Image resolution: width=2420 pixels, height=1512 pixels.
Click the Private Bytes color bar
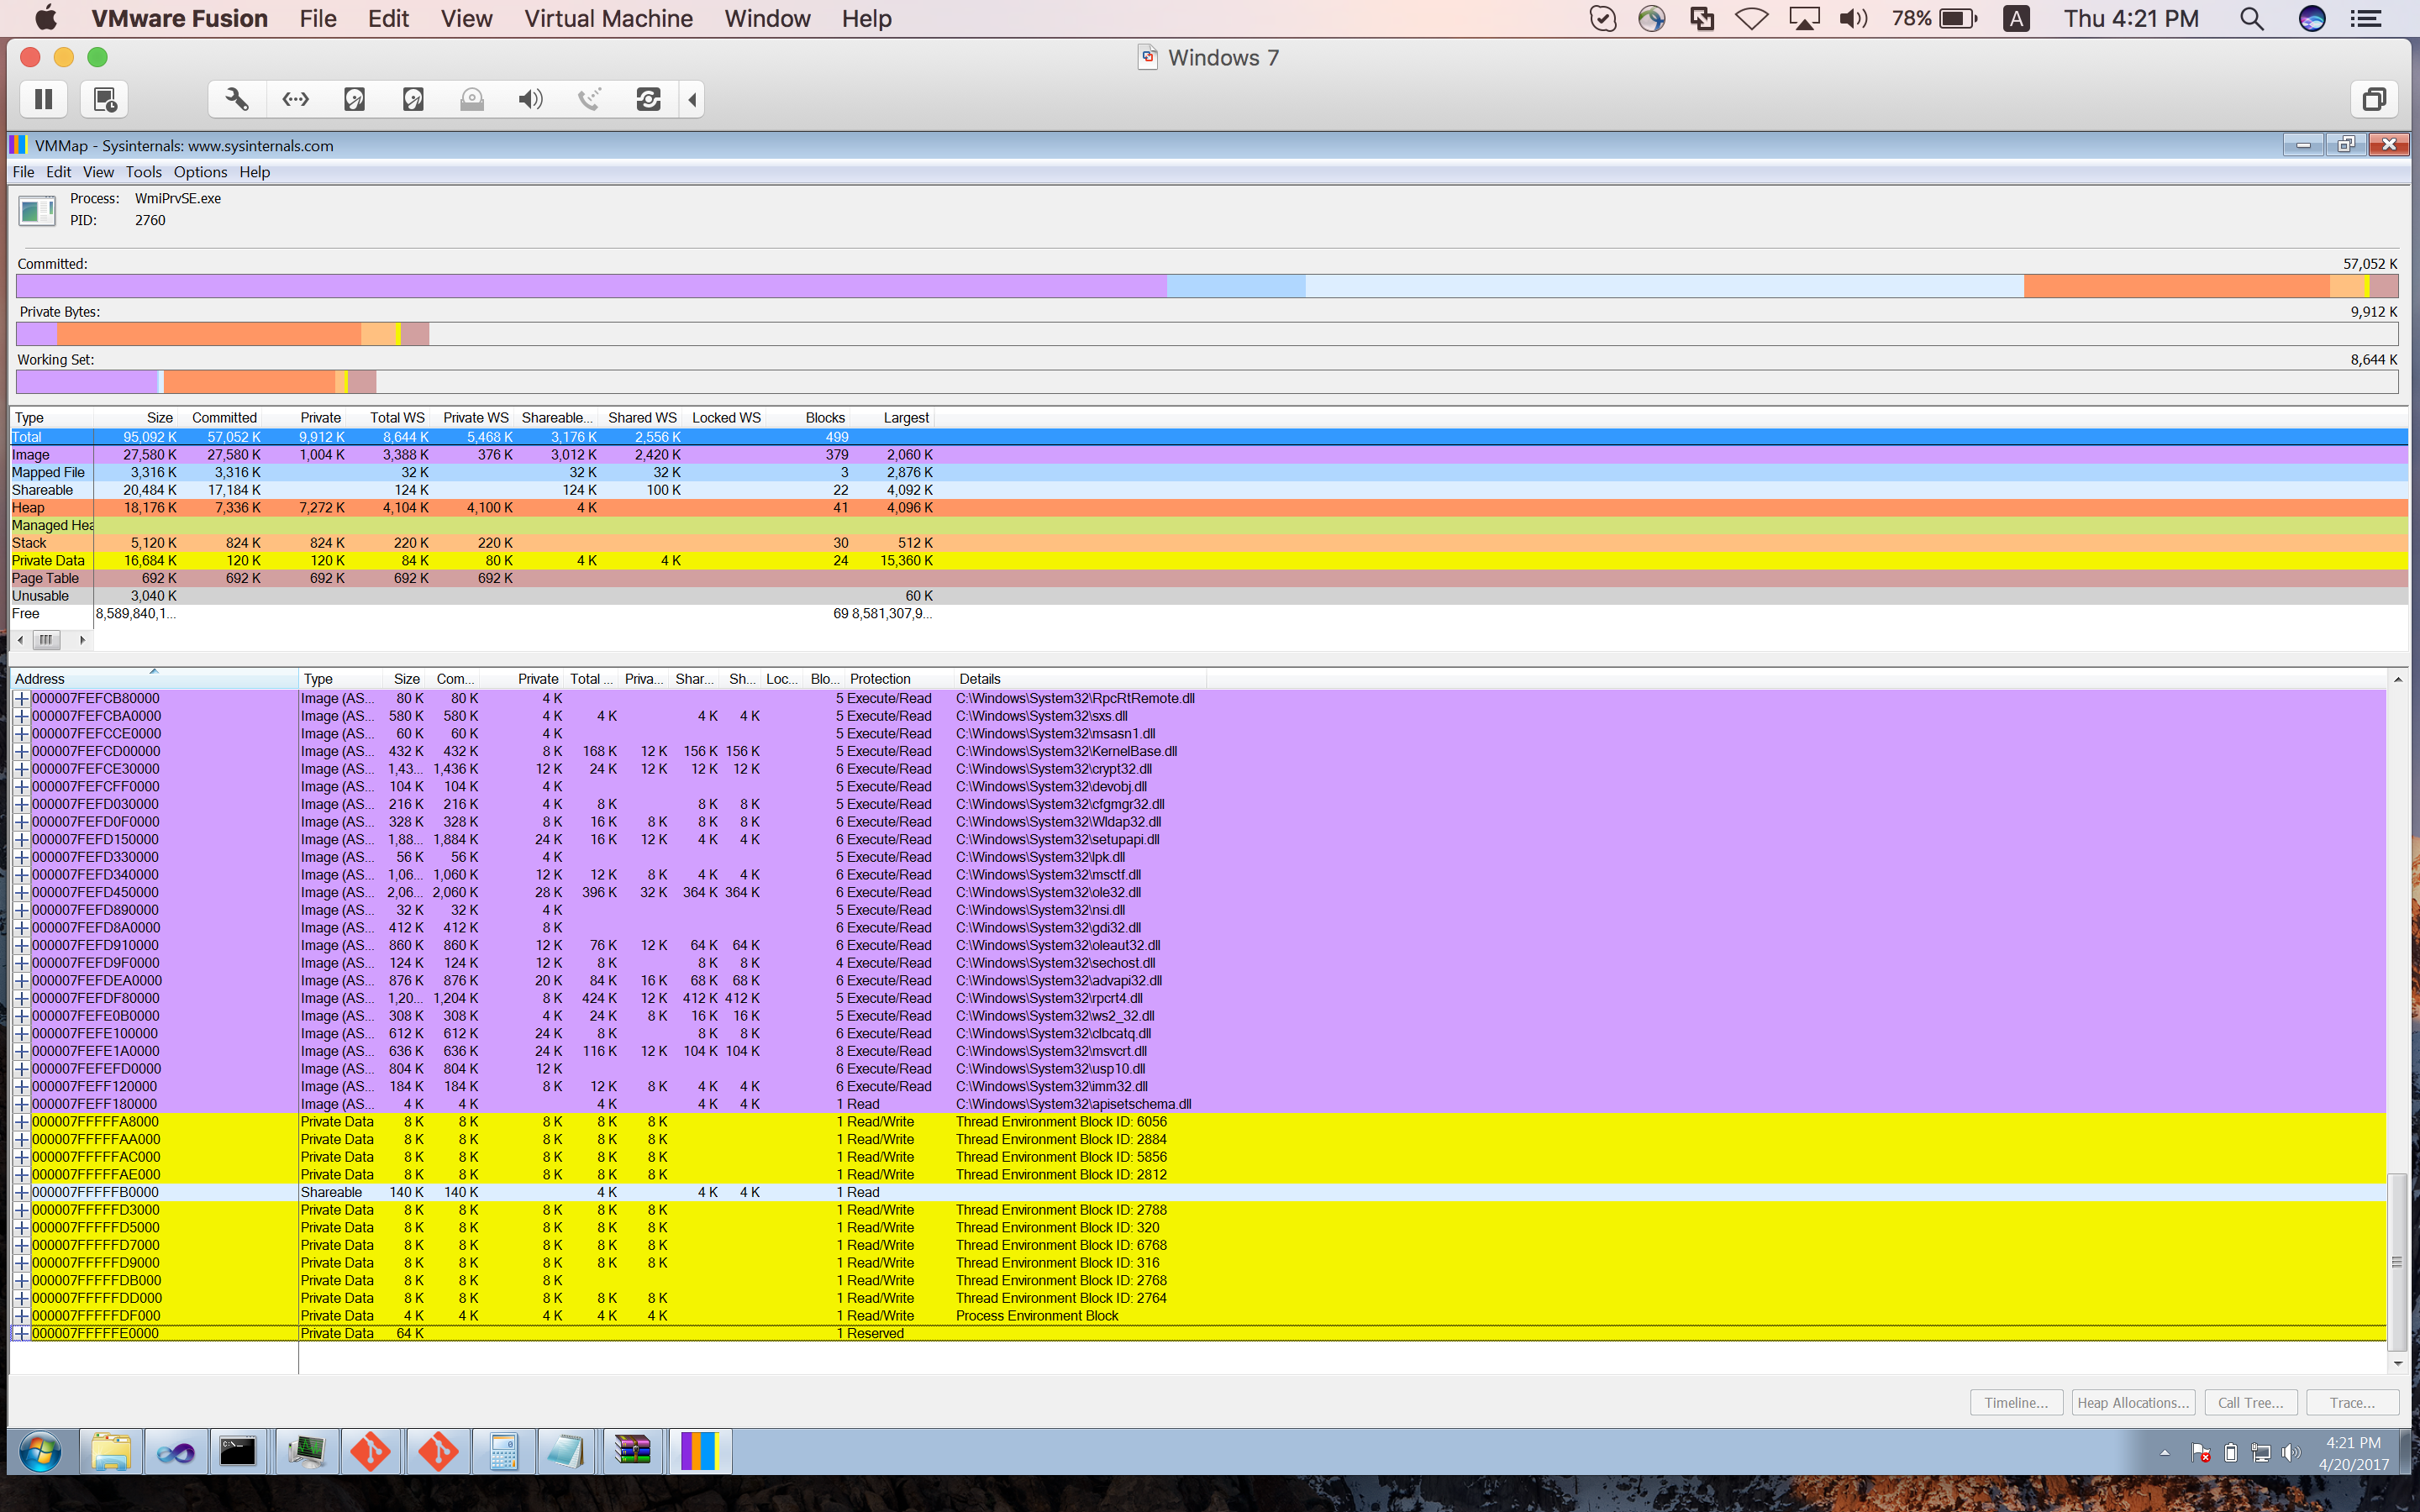tap(1207, 334)
